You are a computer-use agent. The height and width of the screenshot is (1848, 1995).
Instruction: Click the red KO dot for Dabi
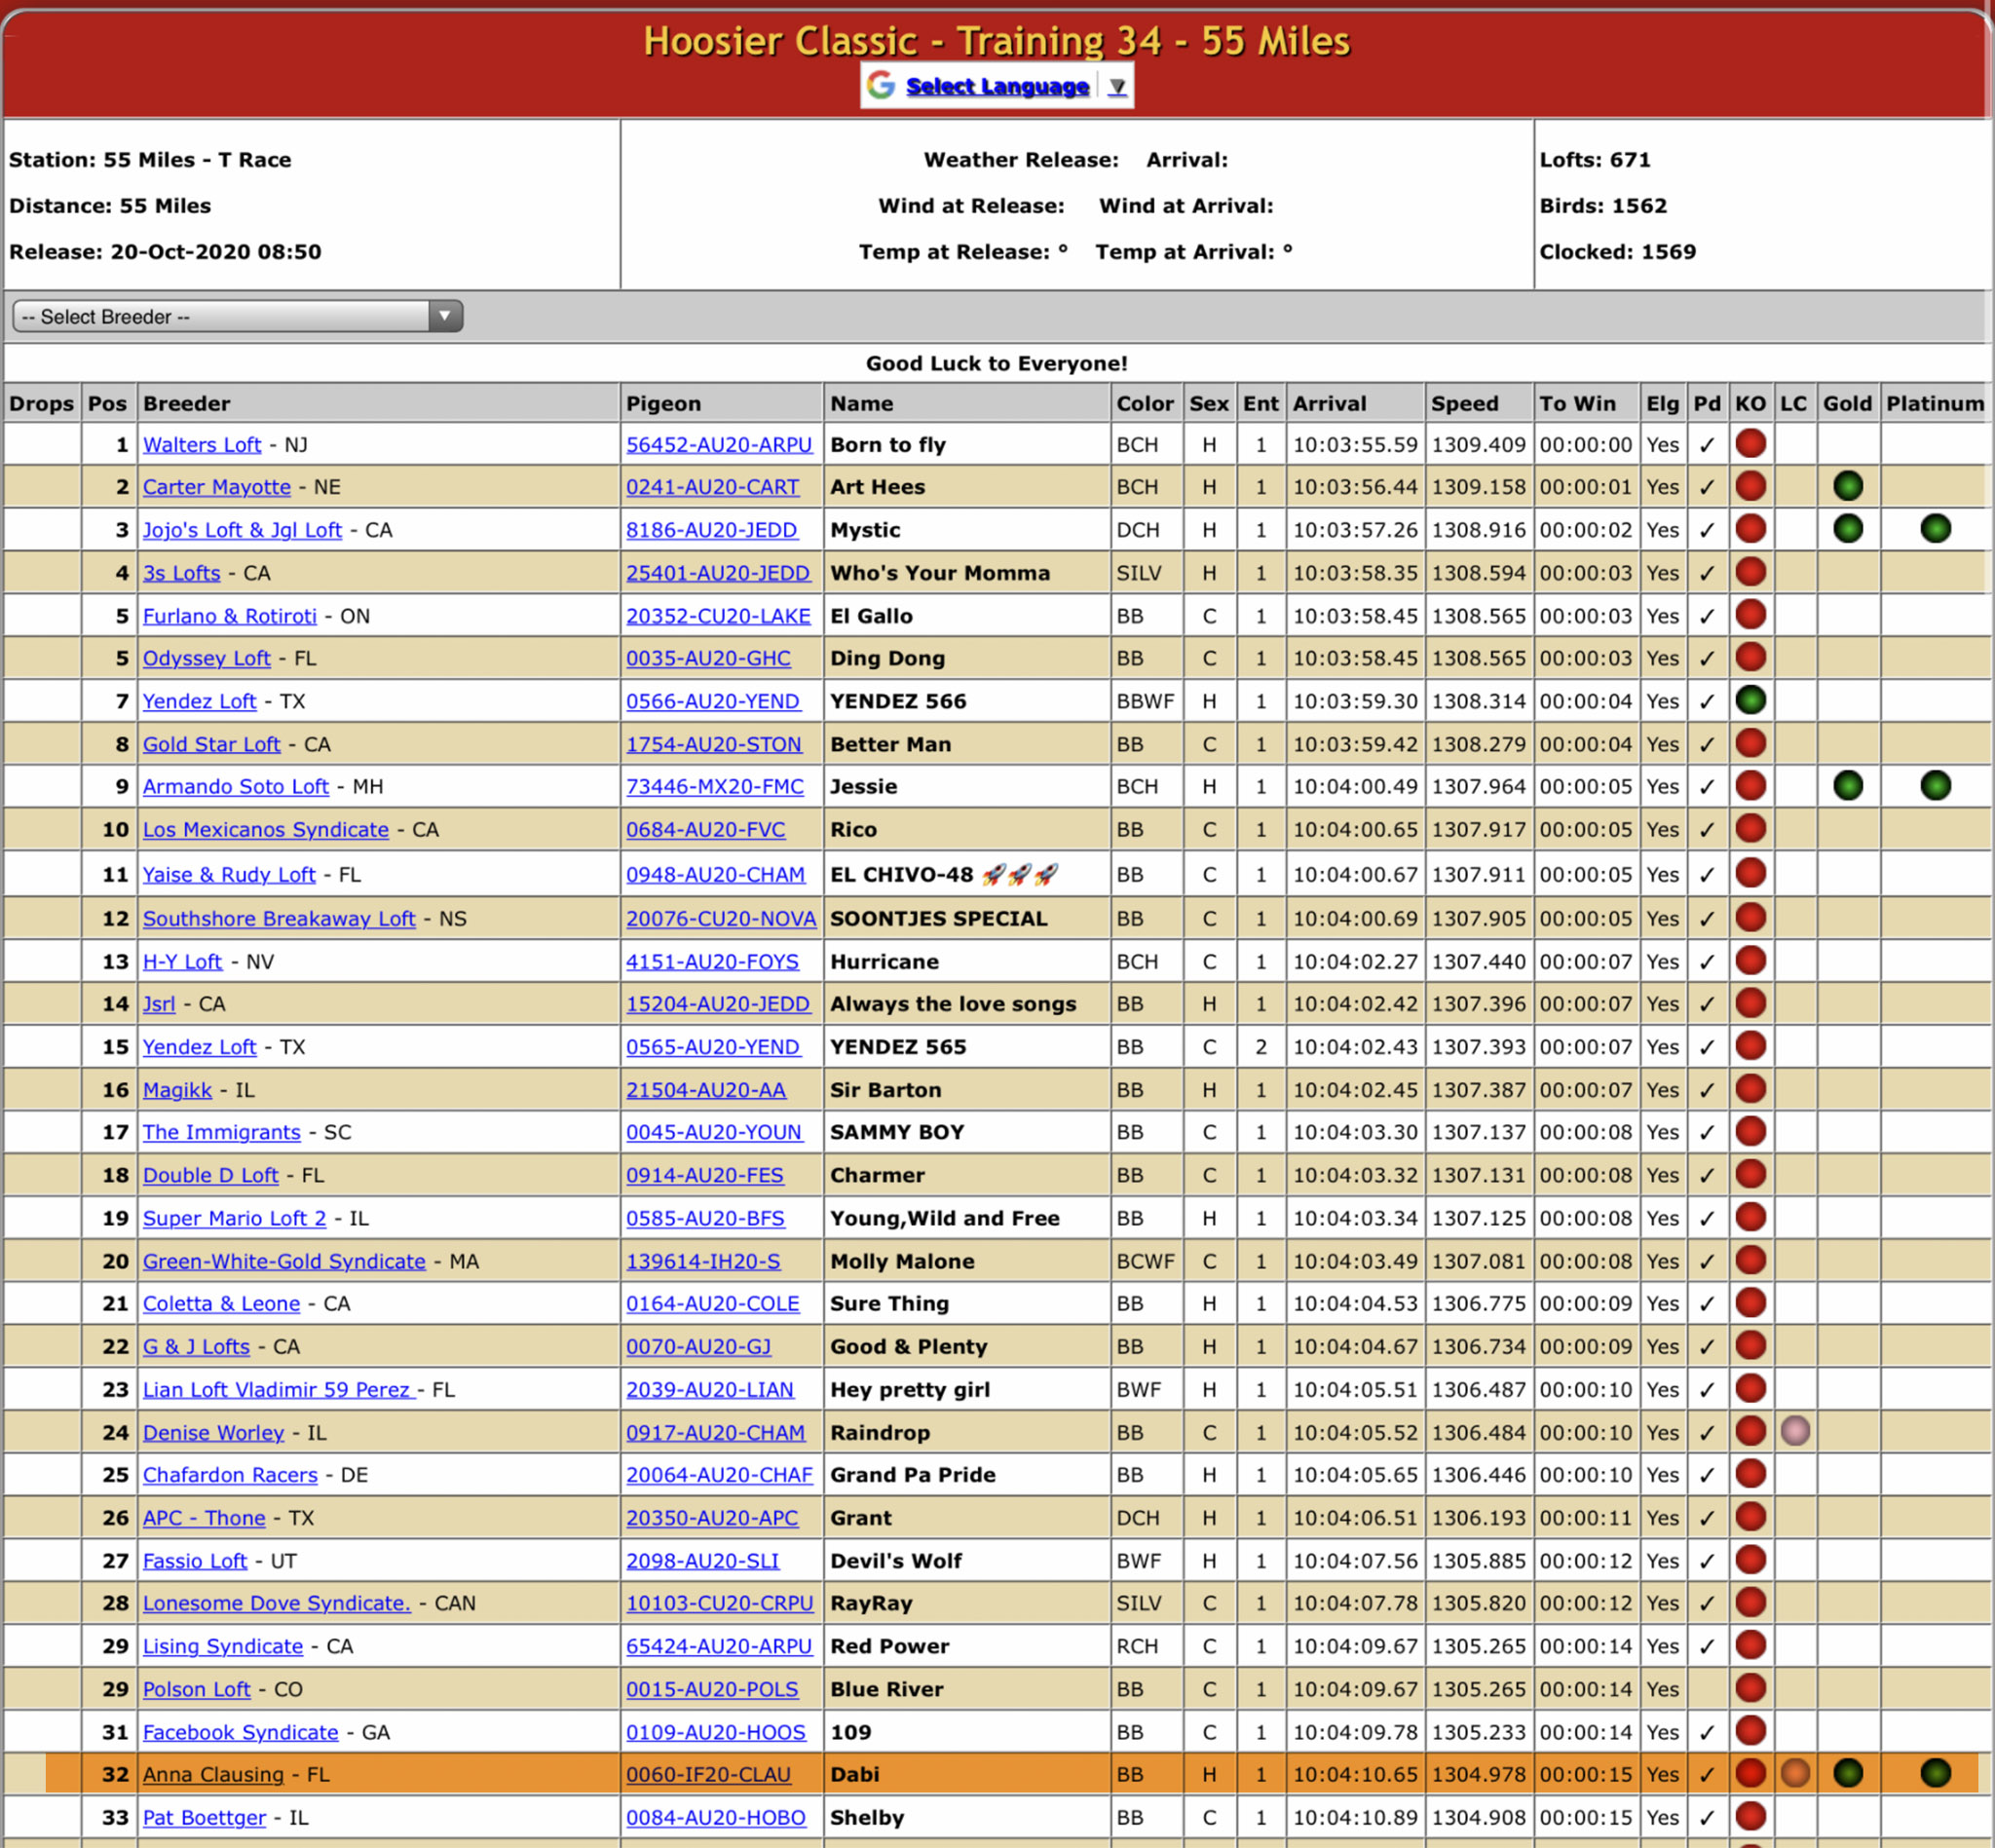click(1750, 1773)
